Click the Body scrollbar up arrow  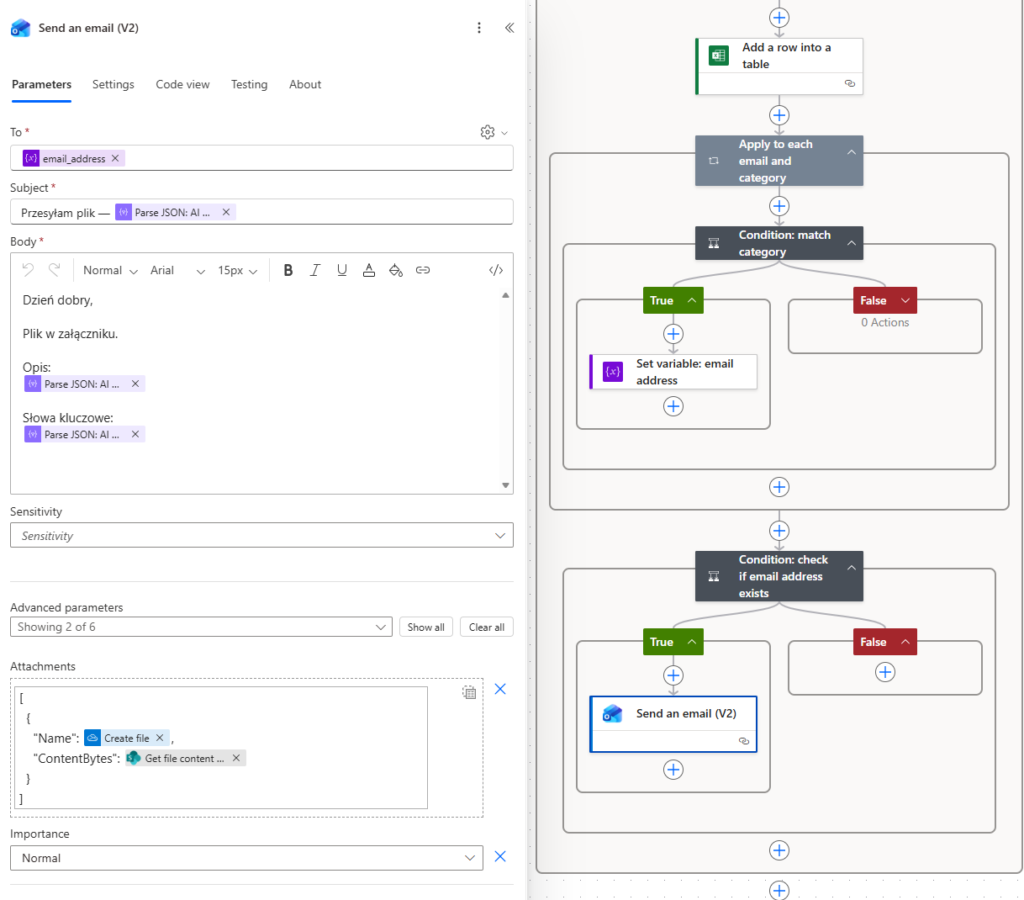point(505,295)
